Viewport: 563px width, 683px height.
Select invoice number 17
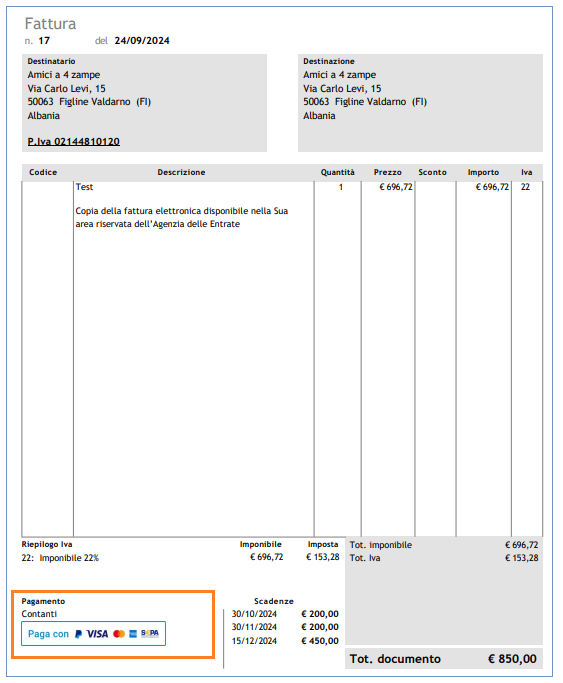click(44, 41)
